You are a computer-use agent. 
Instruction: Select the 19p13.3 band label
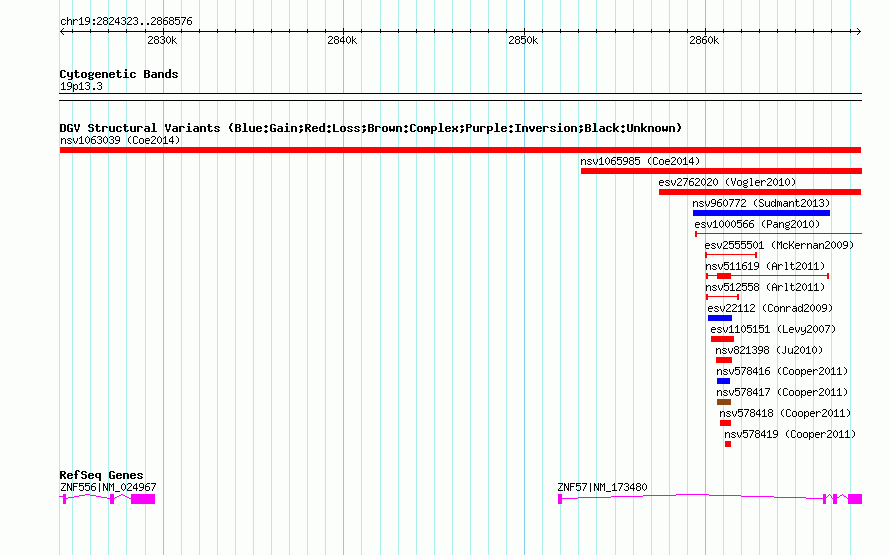click(x=81, y=86)
